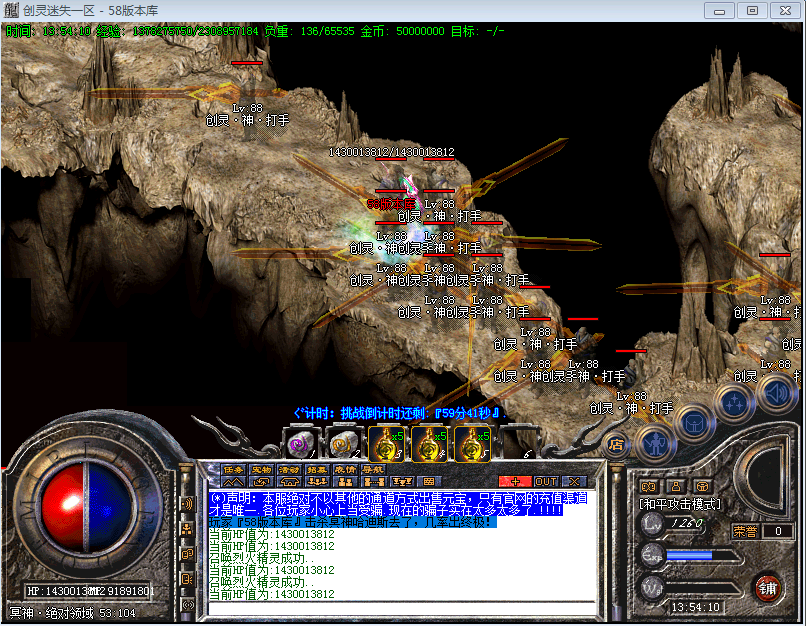Click the 1430013812/1430013812 HP label above player
The height and width of the screenshot is (626, 806).
pos(391,152)
